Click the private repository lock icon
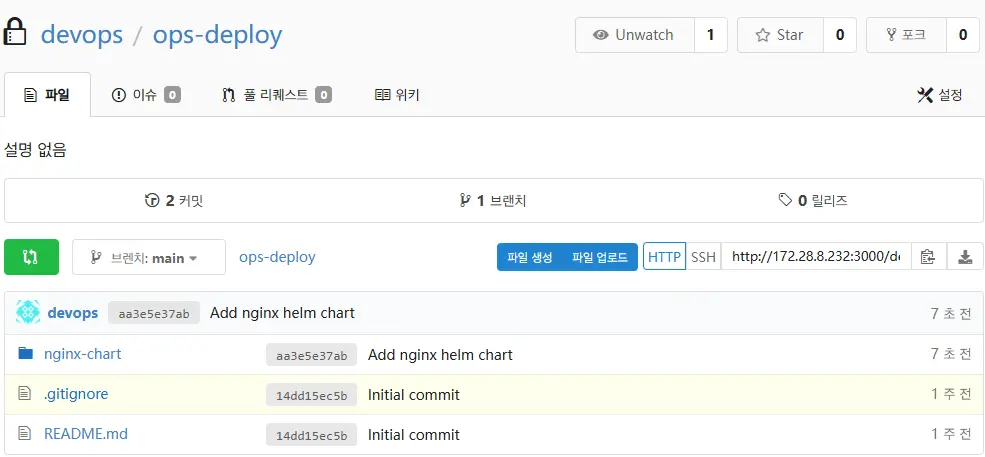This screenshot has height=457, width=985. pyautogui.click(x=14, y=34)
